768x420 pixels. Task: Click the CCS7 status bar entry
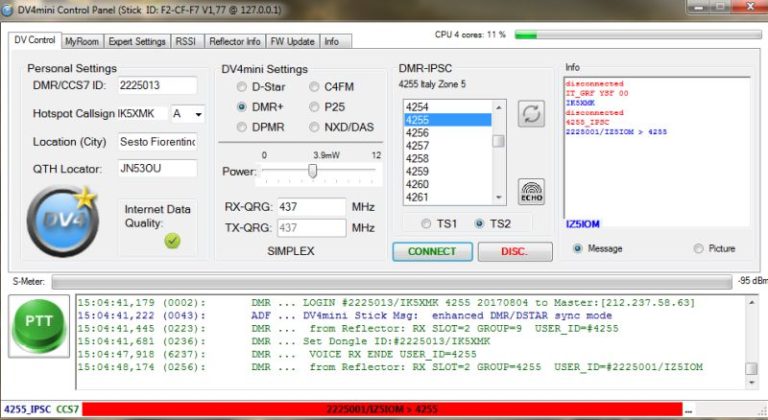(68, 409)
